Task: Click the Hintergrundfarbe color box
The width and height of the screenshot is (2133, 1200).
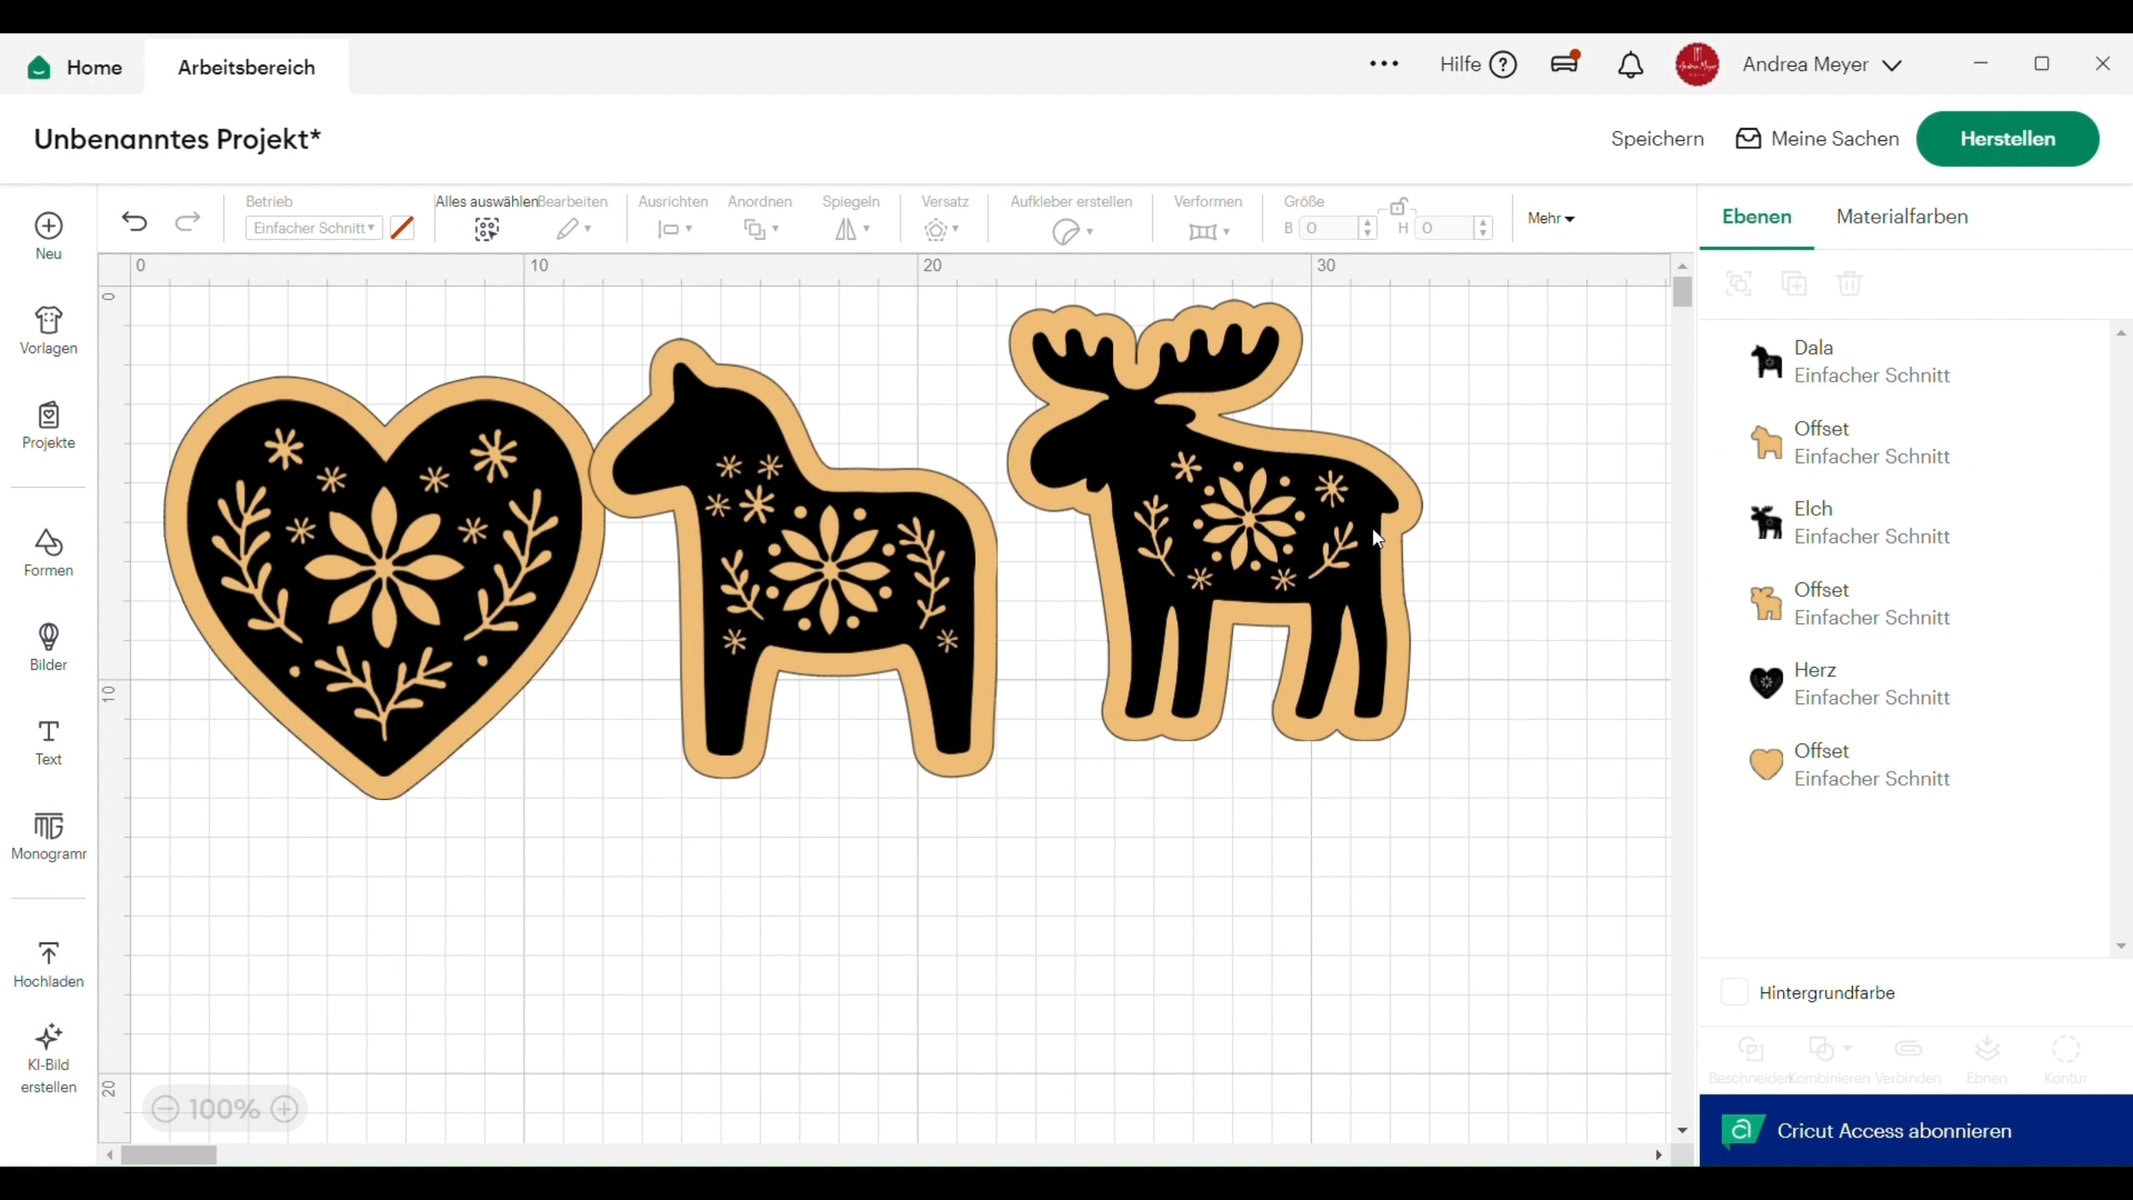Action: [1734, 992]
